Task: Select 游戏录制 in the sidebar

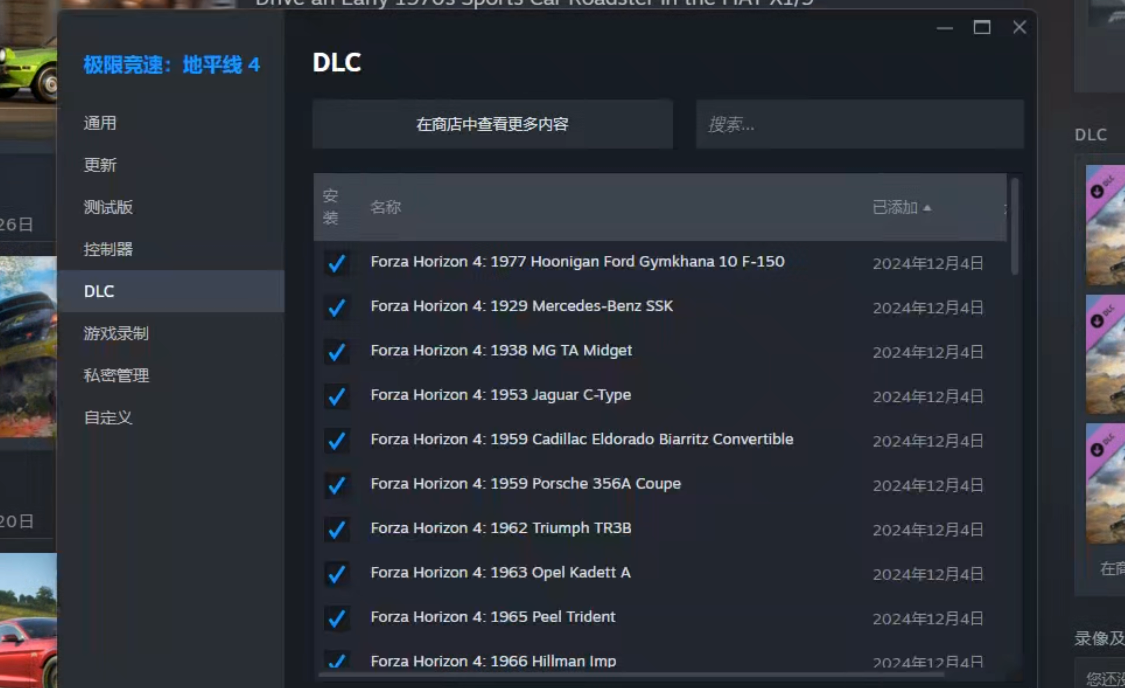Action: [116, 333]
